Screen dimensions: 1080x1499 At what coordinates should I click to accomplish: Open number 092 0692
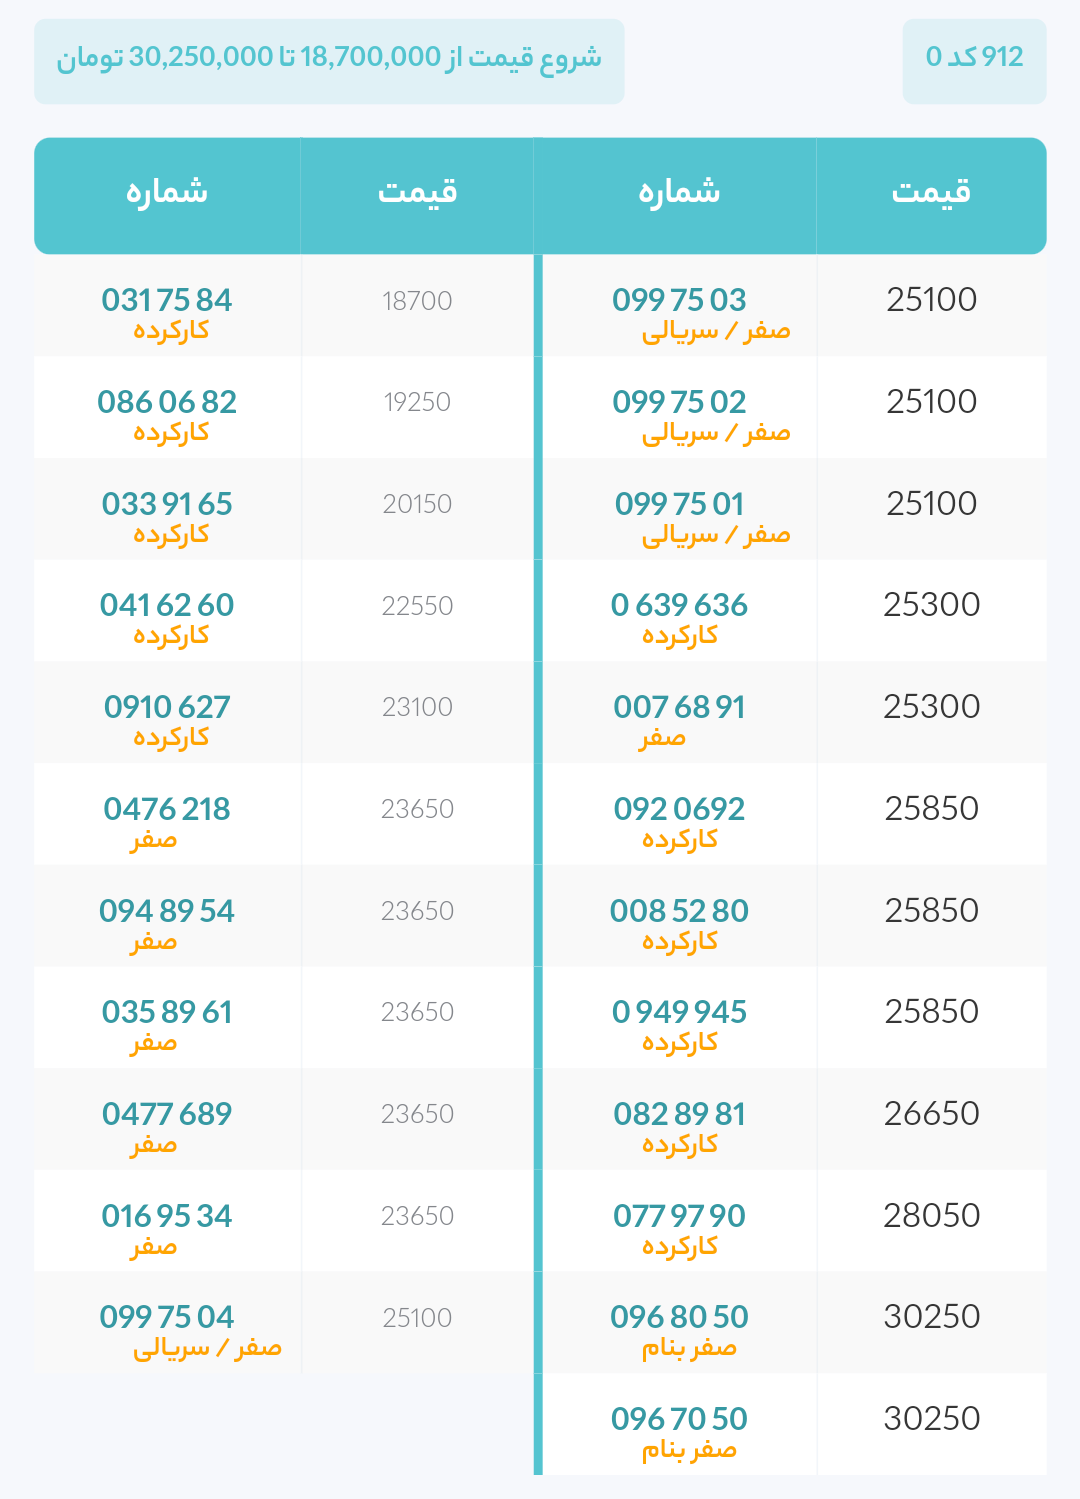coord(679,809)
